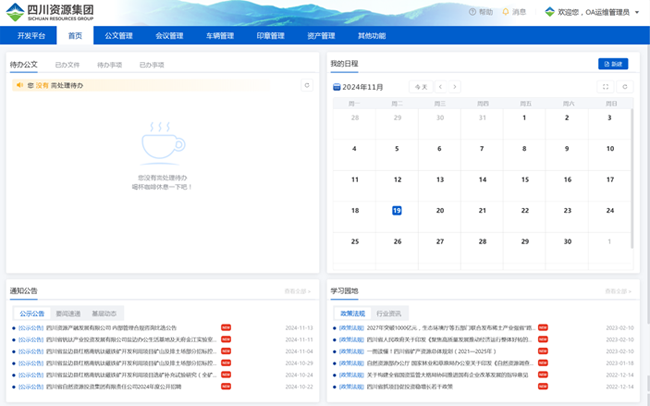Click the 新建 schedule button
650x406 pixels.
click(613, 64)
